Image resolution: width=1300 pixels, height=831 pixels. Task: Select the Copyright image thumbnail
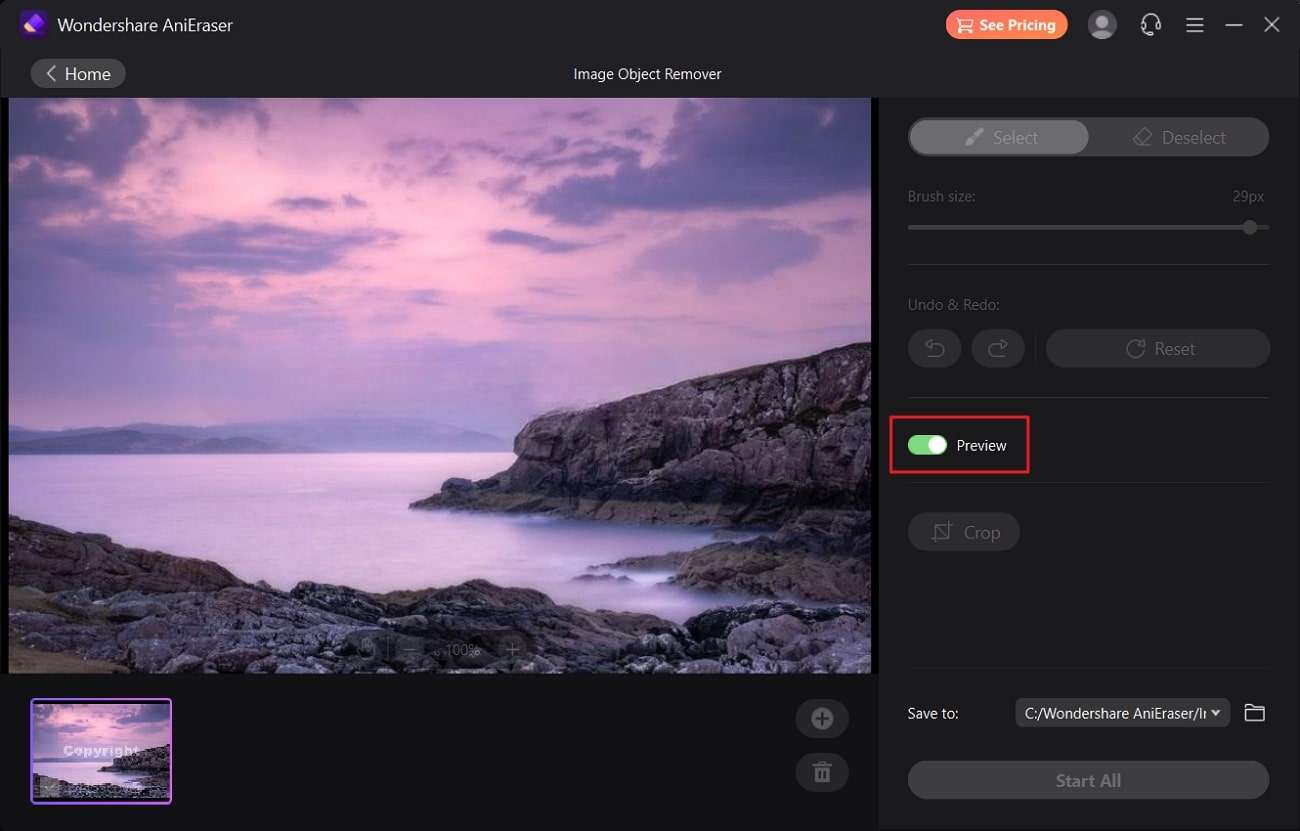pyautogui.click(x=100, y=750)
